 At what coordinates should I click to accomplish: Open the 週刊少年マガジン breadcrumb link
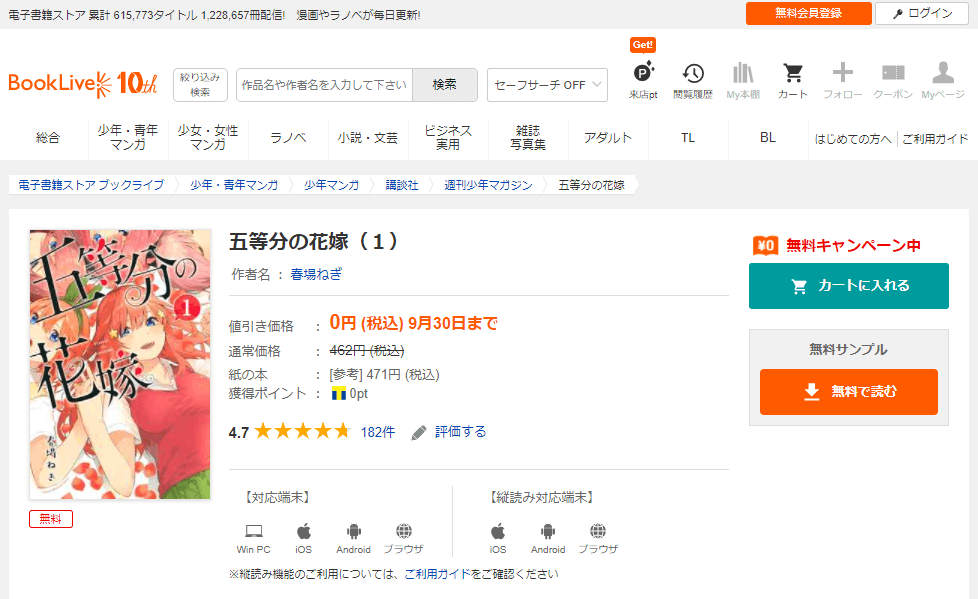click(488, 185)
